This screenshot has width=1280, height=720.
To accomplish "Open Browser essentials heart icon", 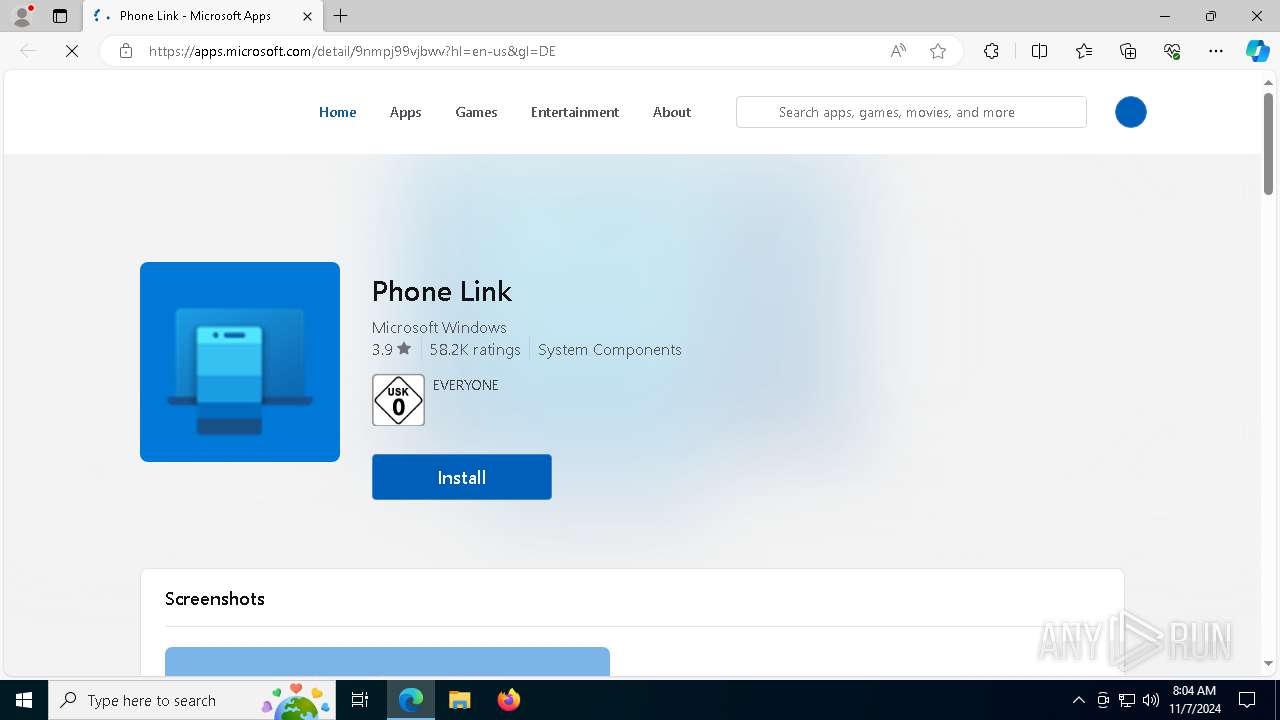I will click(1172, 51).
